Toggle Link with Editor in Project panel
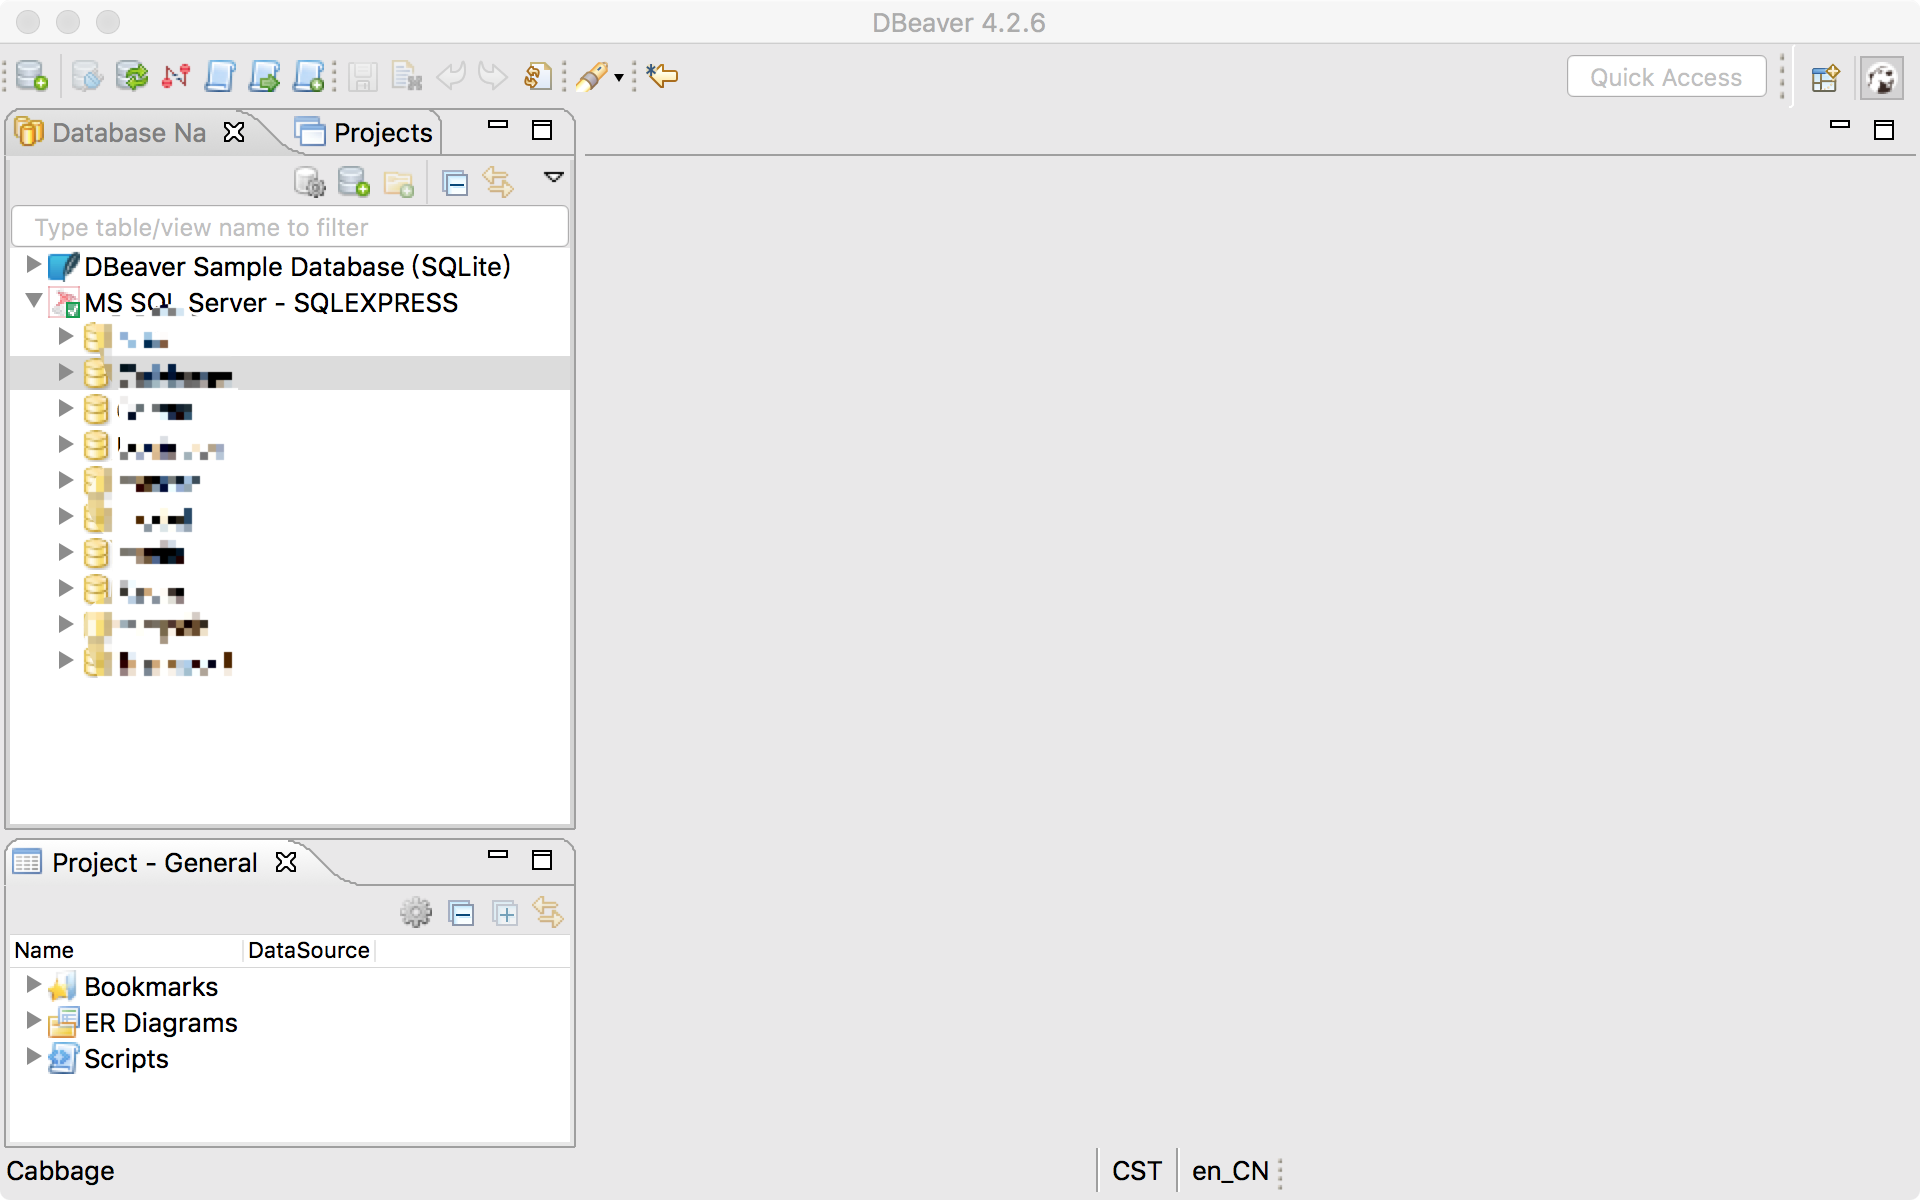The width and height of the screenshot is (1920, 1200). click(548, 912)
